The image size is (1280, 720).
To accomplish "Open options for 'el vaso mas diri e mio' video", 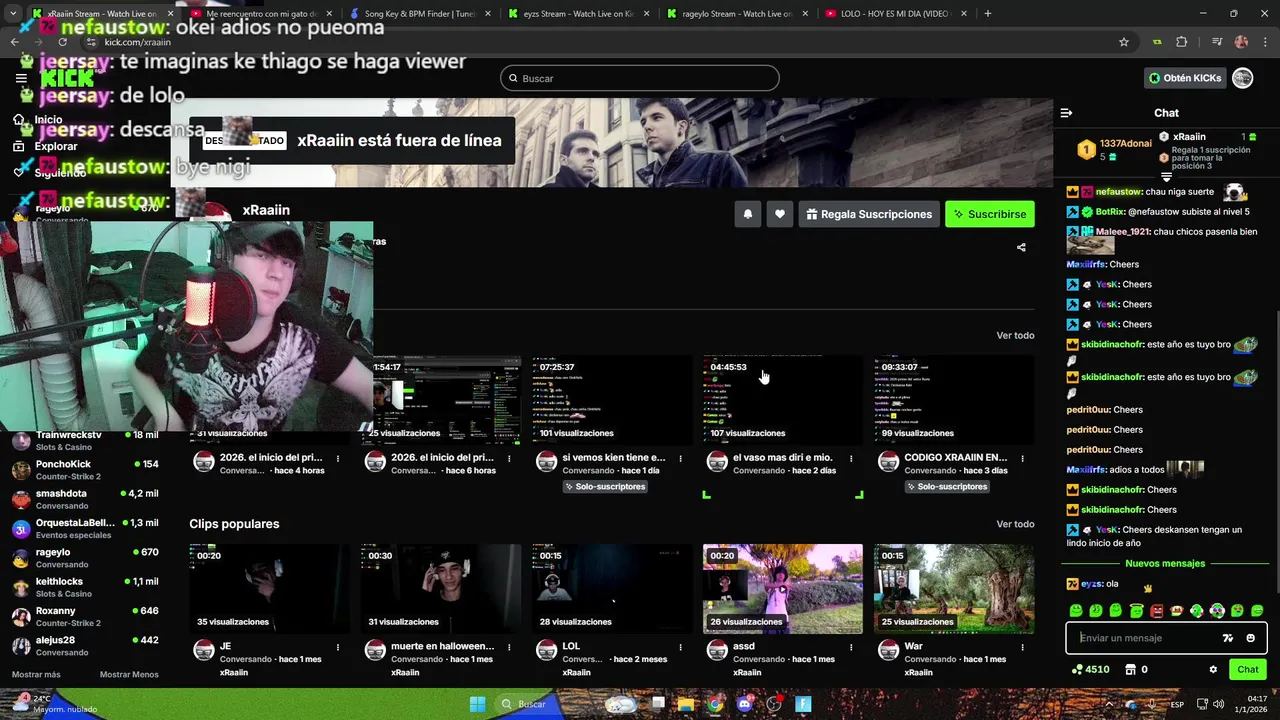I will tap(851, 458).
